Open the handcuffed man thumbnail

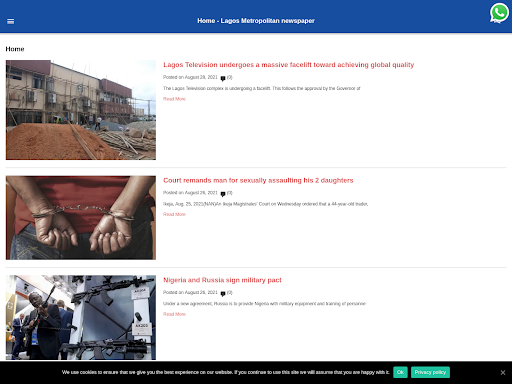click(81, 218)
